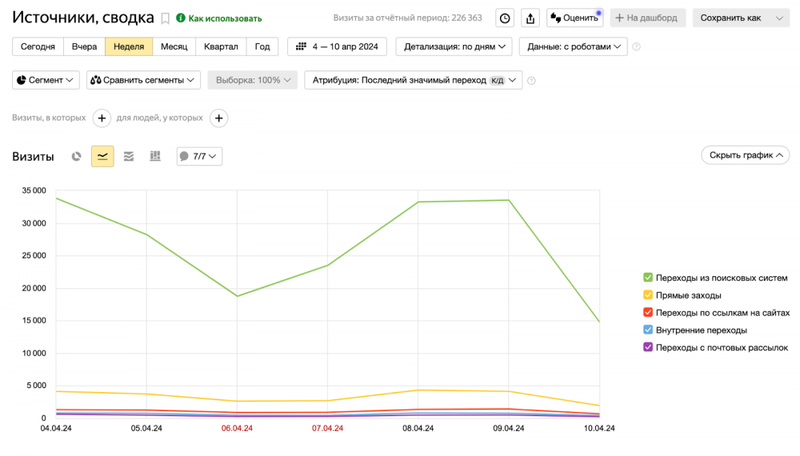Uncheck Переходы из поисковых систем legend checkbox
Screen dimensions: 800x456
[x=648, y=277]
